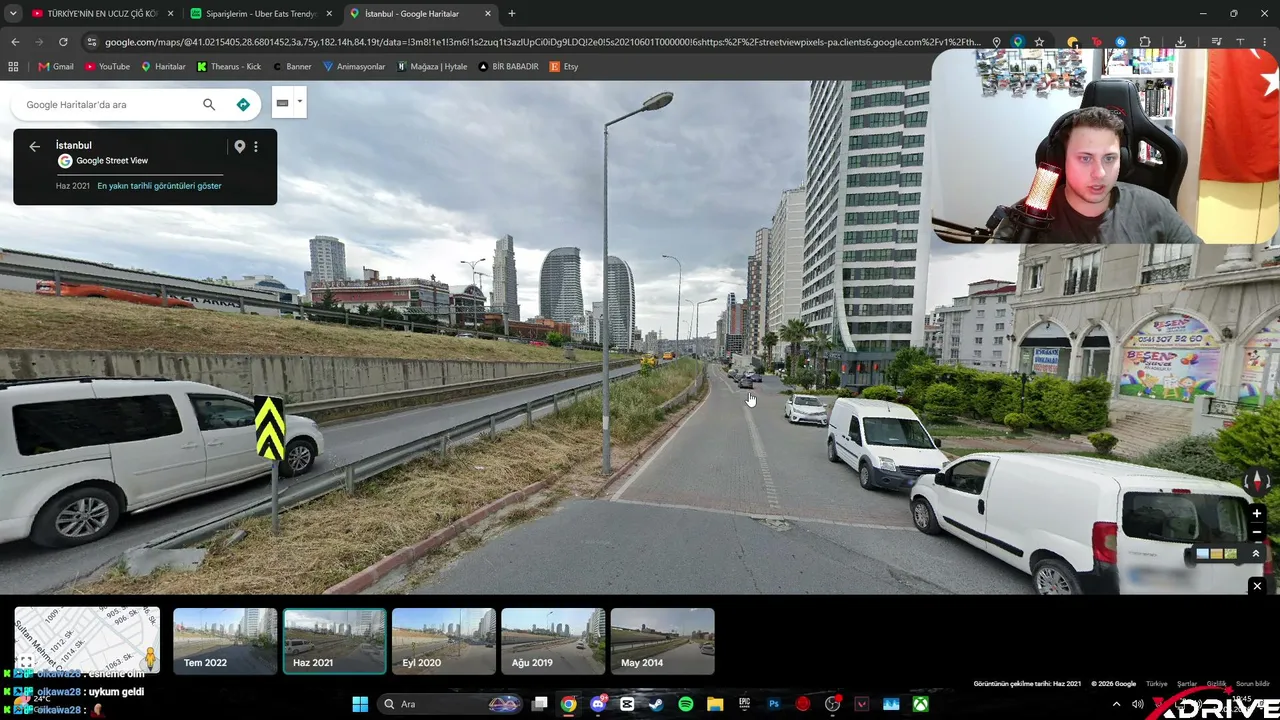The image size is (1280, 720).
Task: Open the Etsy bookmark
Action: [x=564, y=67]
